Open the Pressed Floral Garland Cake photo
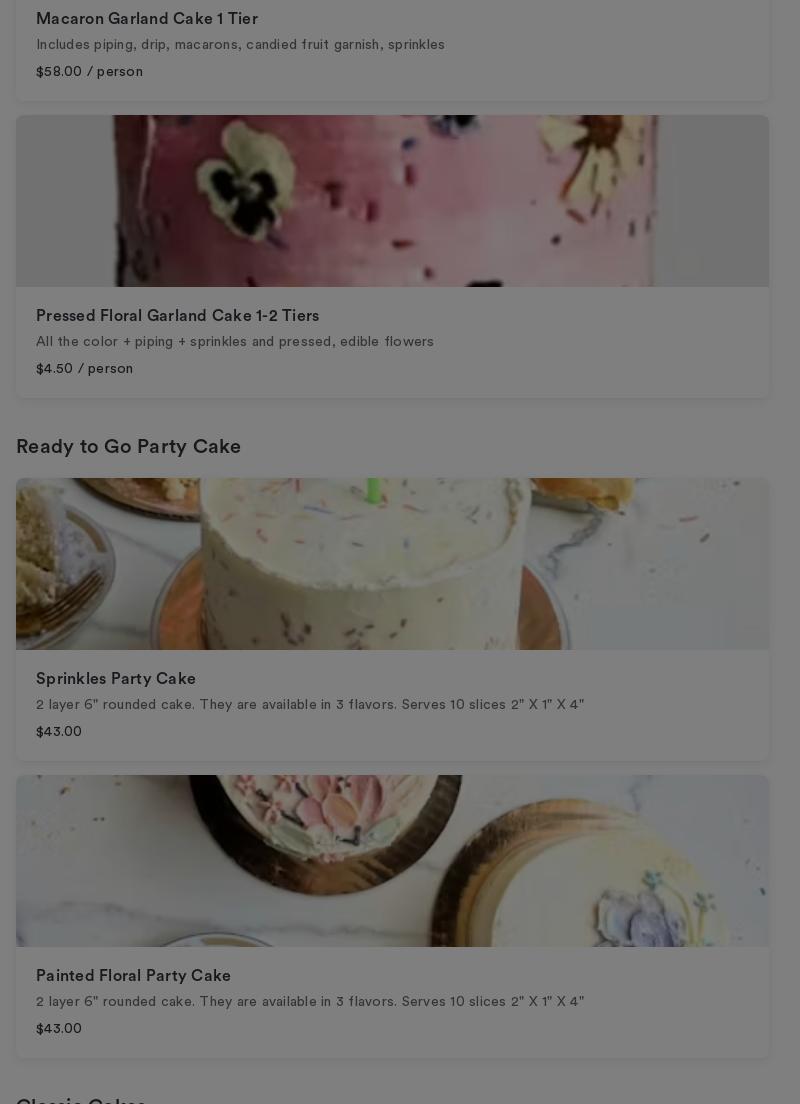The height and width of the screenshot is (1104, 800). (x=392, y=201)
